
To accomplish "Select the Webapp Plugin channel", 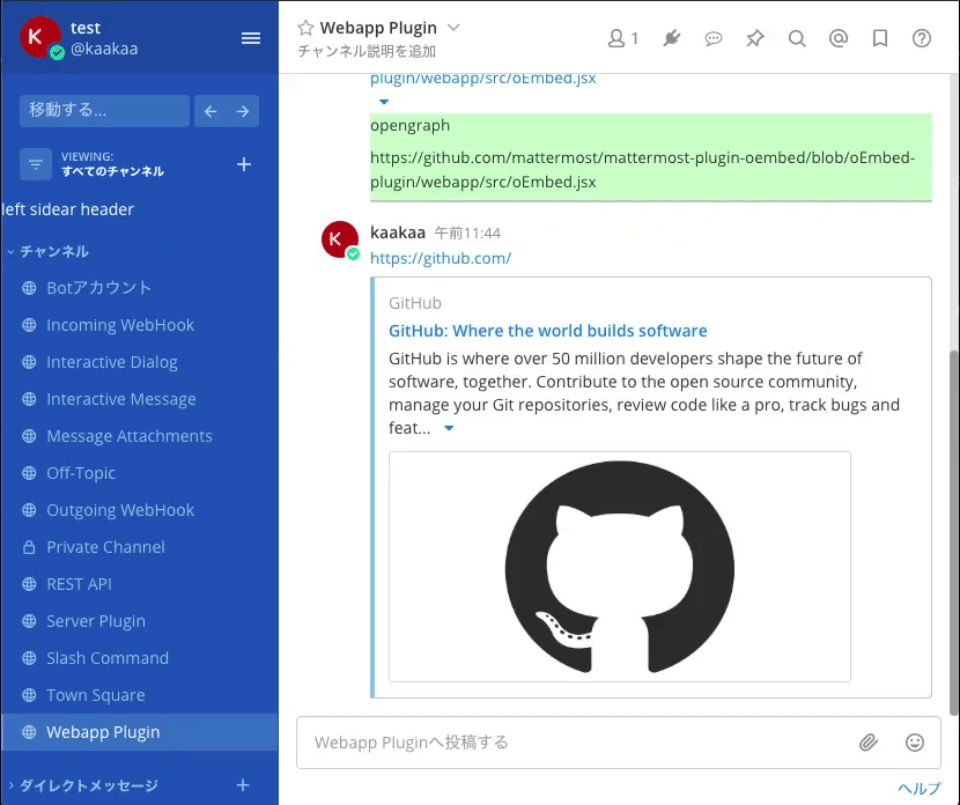I will point(140,732).
